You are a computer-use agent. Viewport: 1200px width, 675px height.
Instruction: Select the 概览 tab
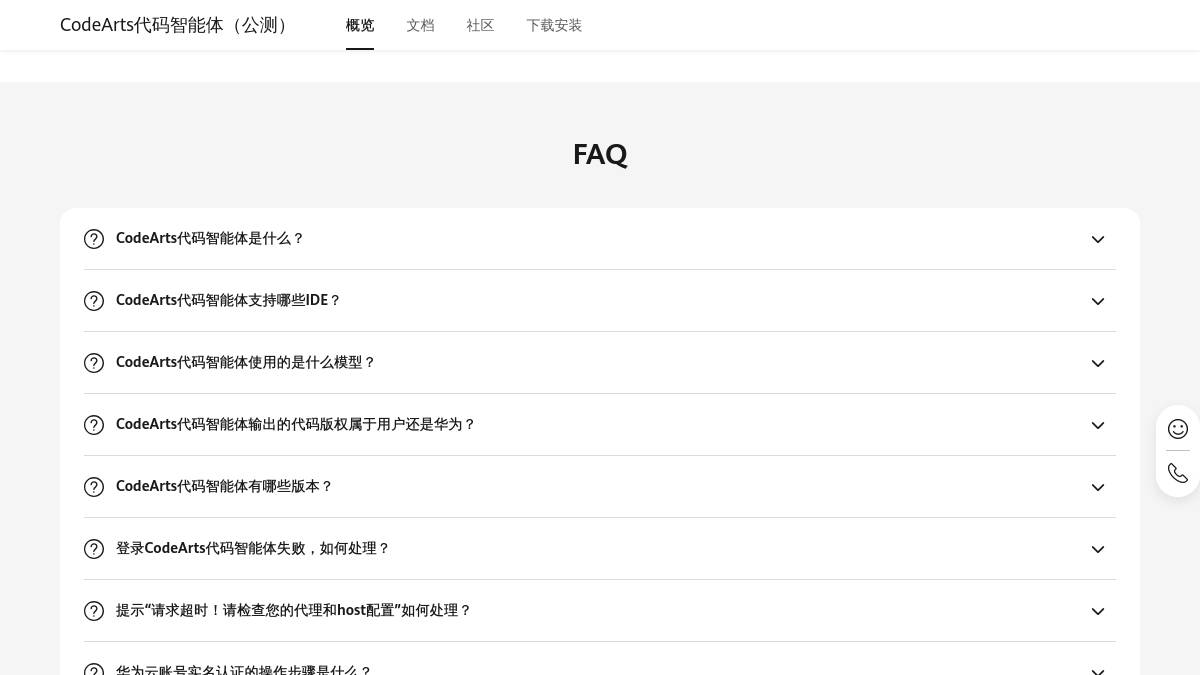point(360,25)
